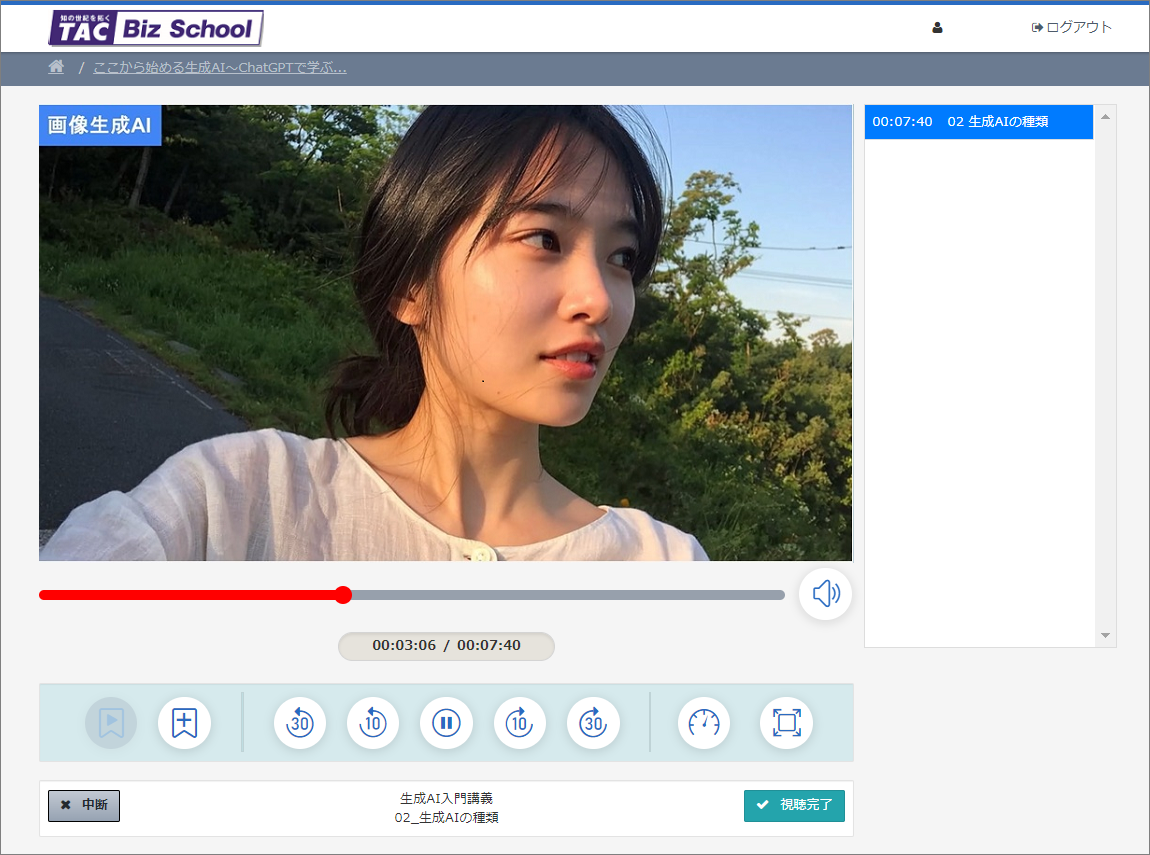The height and width of the screenshot is (855, 1150).
Task: Pause the lecture video
Action: coord(446,723)
